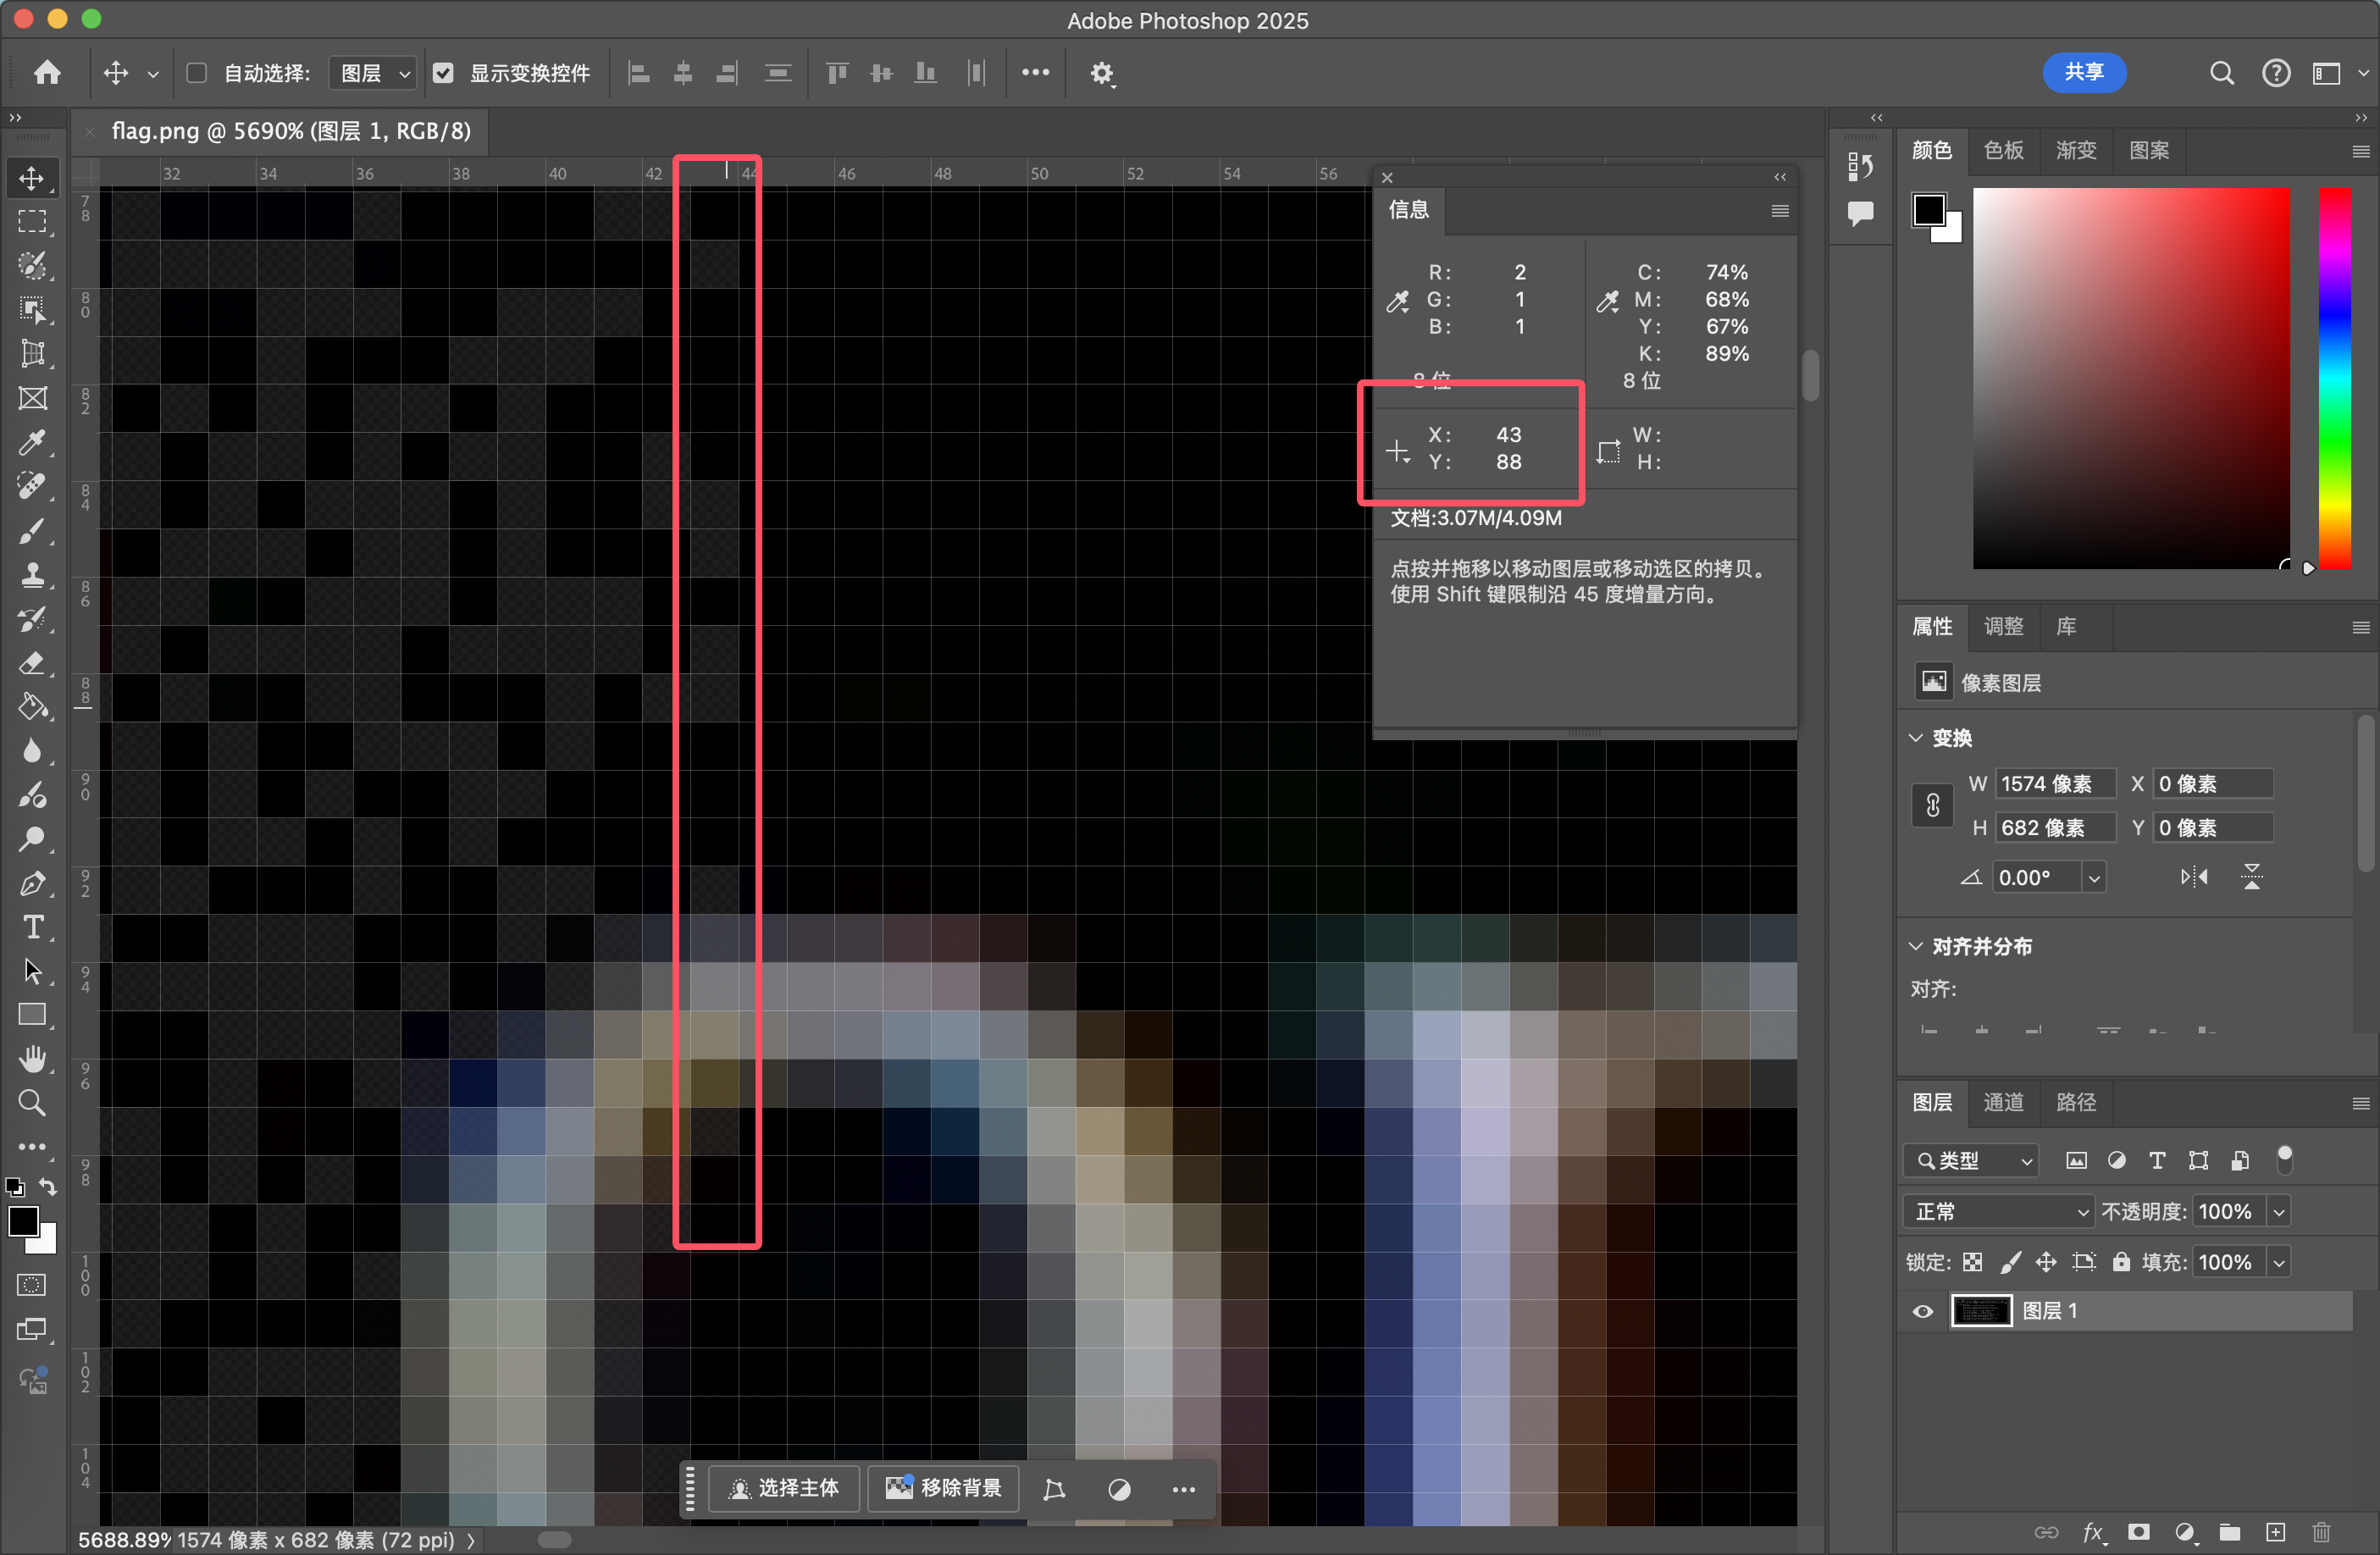2380x1555 pixels.
Task: Select the Eyedropper tool
Action: tap(32, 442)
